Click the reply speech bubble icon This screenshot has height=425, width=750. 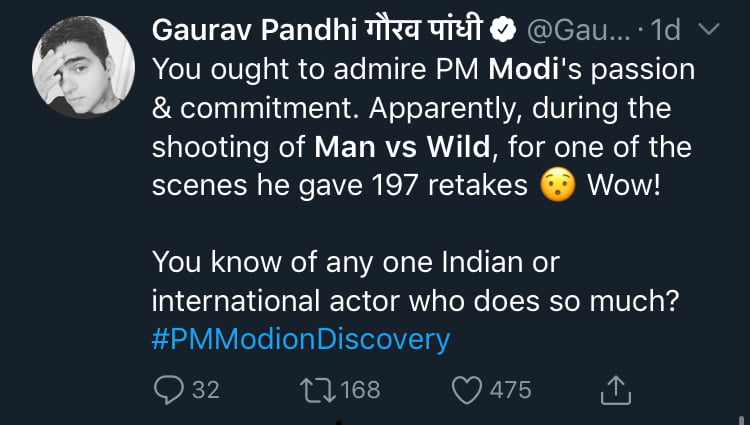pos(168,389)
